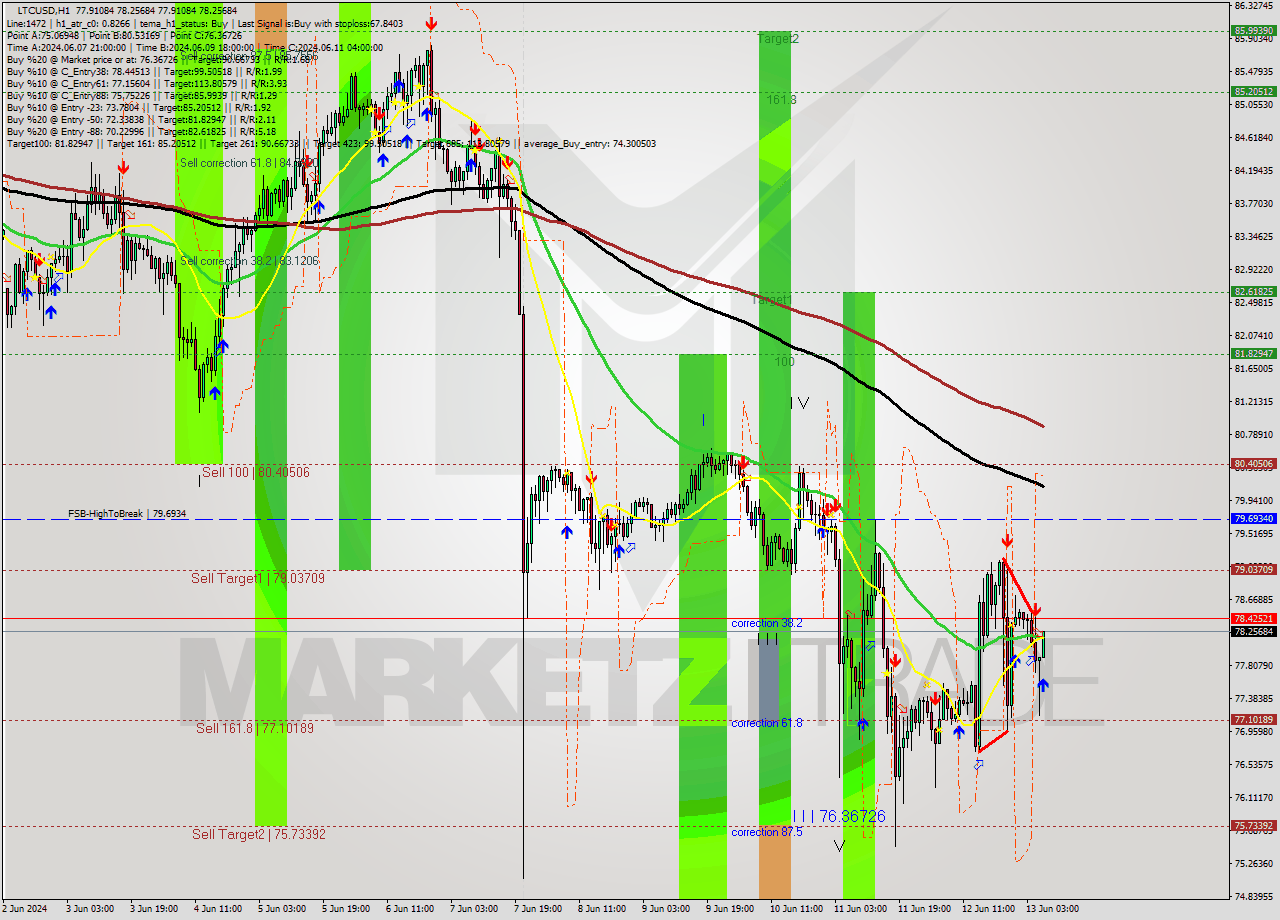Screen dimensions: 1280x920
Task: Click the 'Sell 161.8 | 77.10189' label
Action: coord(255,728)
